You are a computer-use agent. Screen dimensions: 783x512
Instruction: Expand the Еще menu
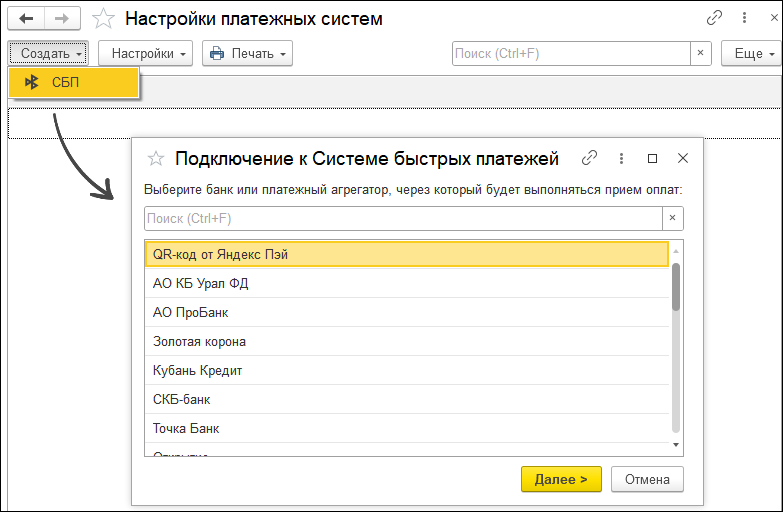click(750, 53)
